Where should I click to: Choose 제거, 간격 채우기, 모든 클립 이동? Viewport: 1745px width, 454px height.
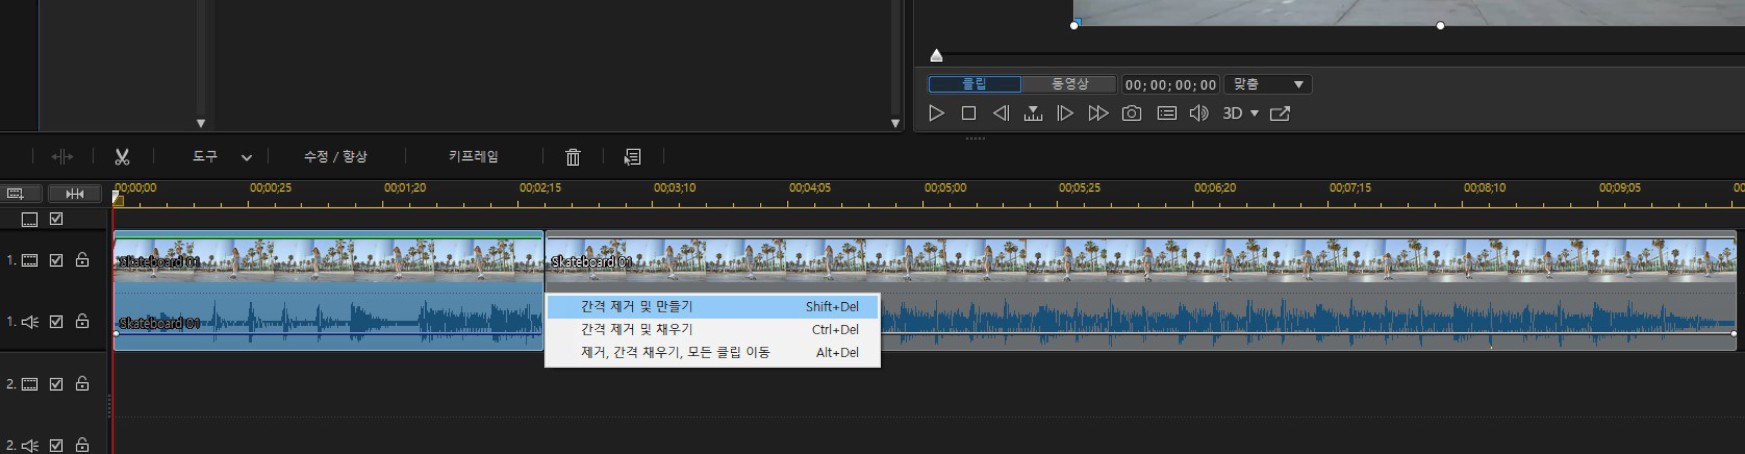tap(713, 352)
